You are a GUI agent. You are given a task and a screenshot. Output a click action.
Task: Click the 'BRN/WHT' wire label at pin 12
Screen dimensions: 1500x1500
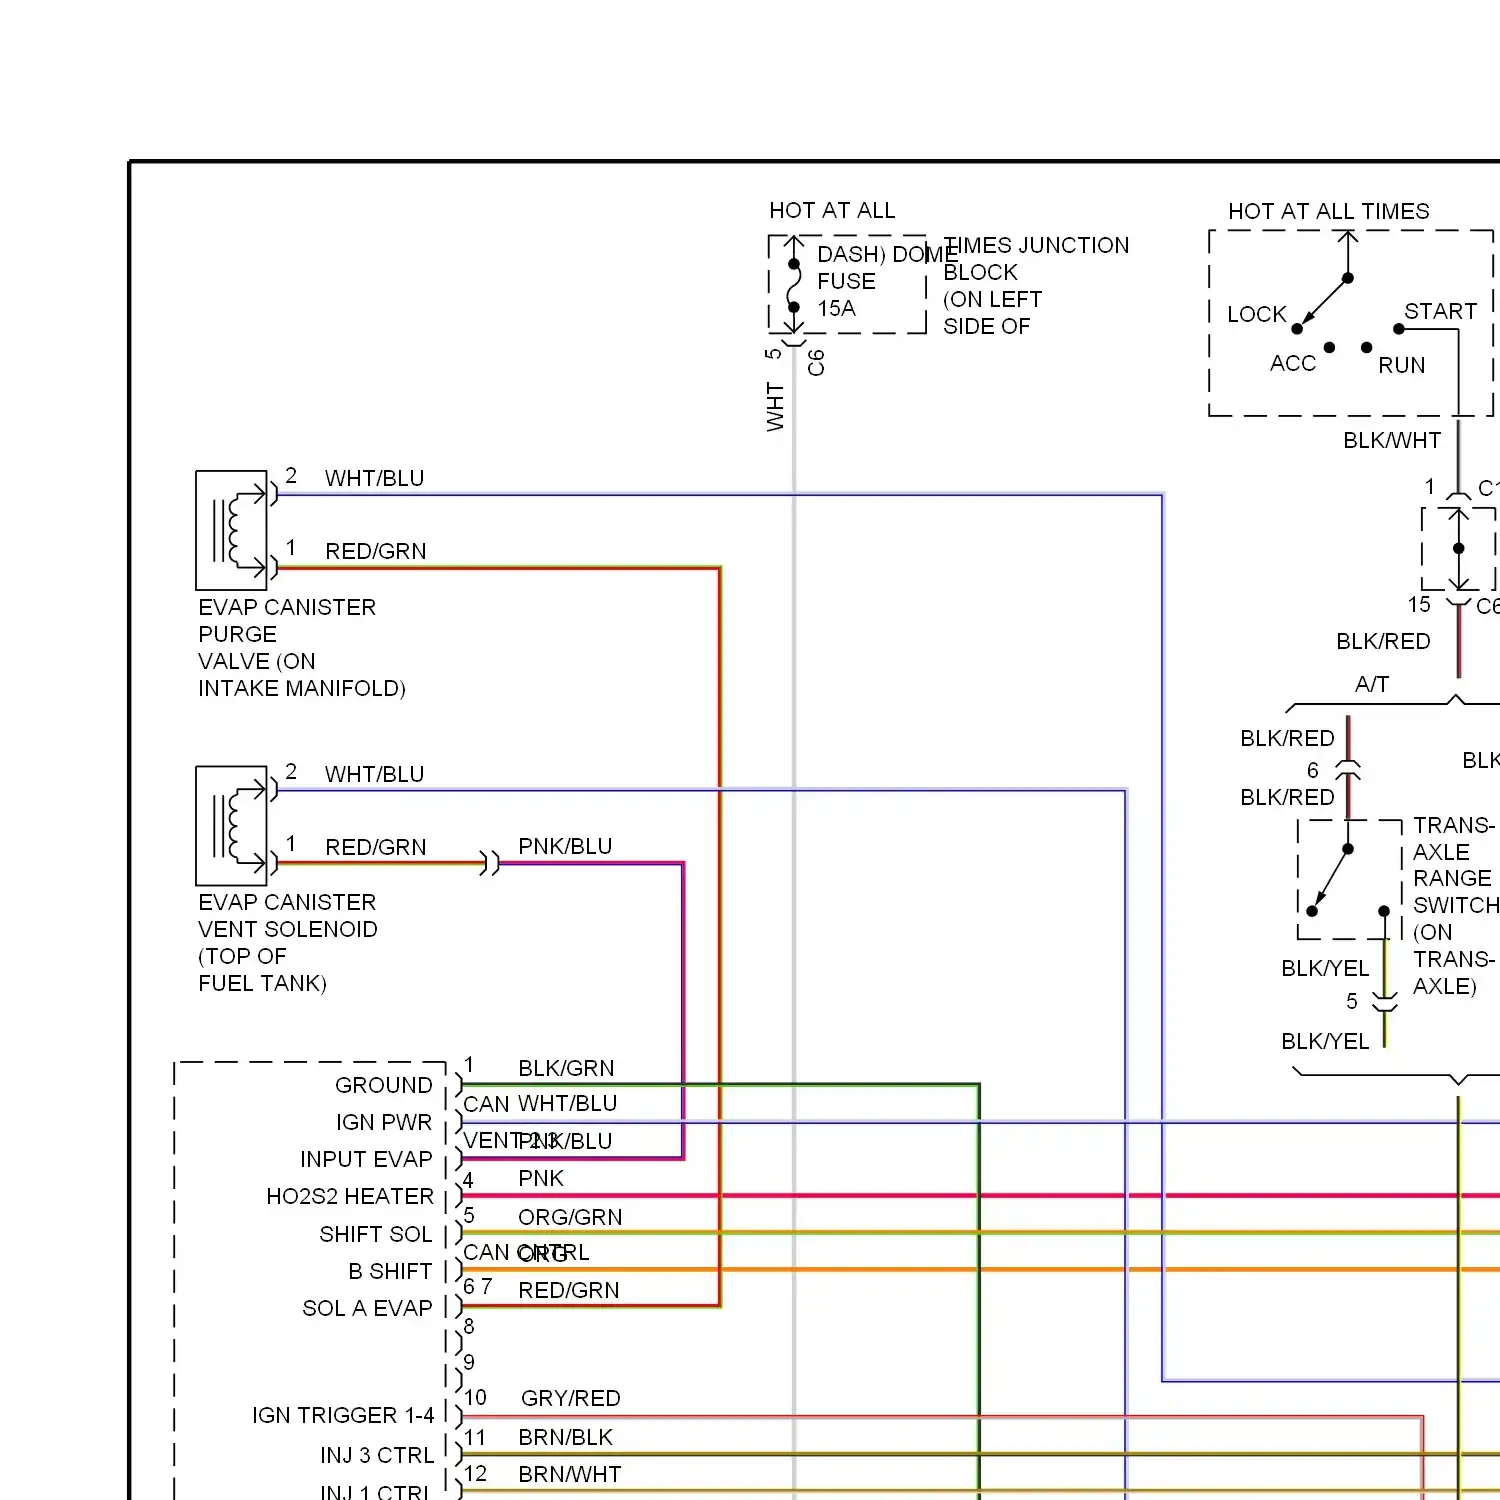pyautogui.click(x=569, y=1474)
